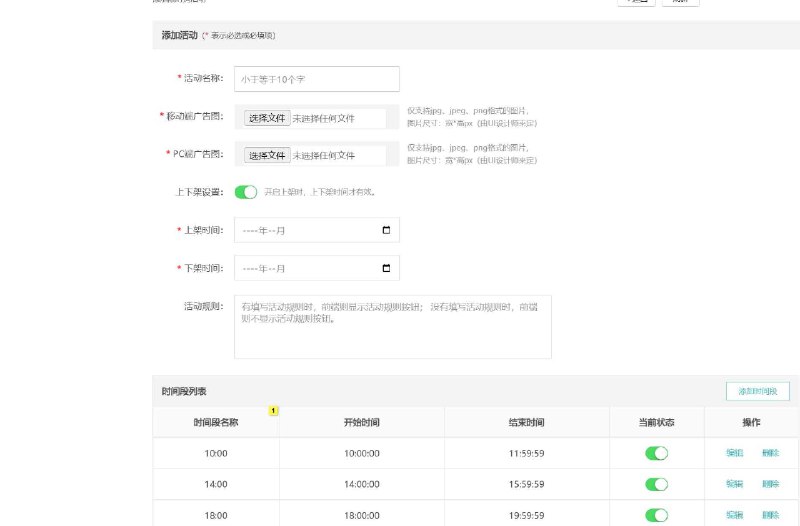
Task: Select the 15:59:59 end time cell
Action: click(x=527, y=484)
